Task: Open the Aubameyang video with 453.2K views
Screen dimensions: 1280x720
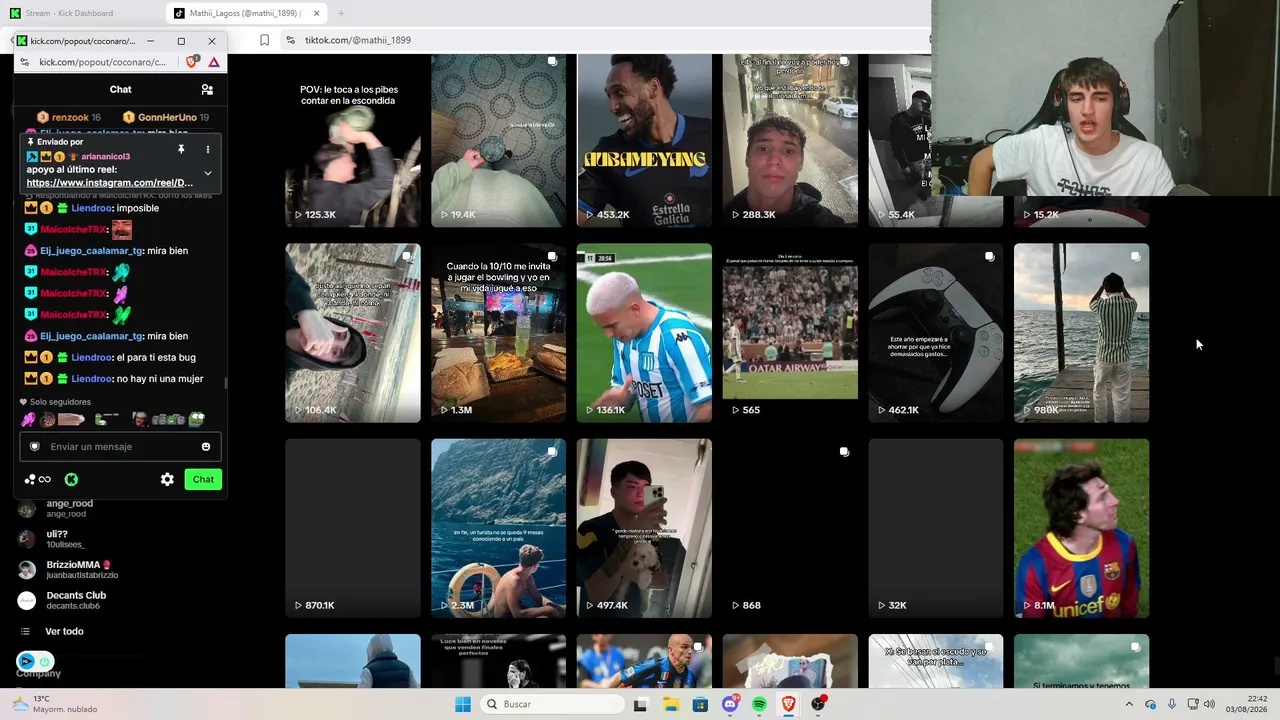Action: [644, 141]
